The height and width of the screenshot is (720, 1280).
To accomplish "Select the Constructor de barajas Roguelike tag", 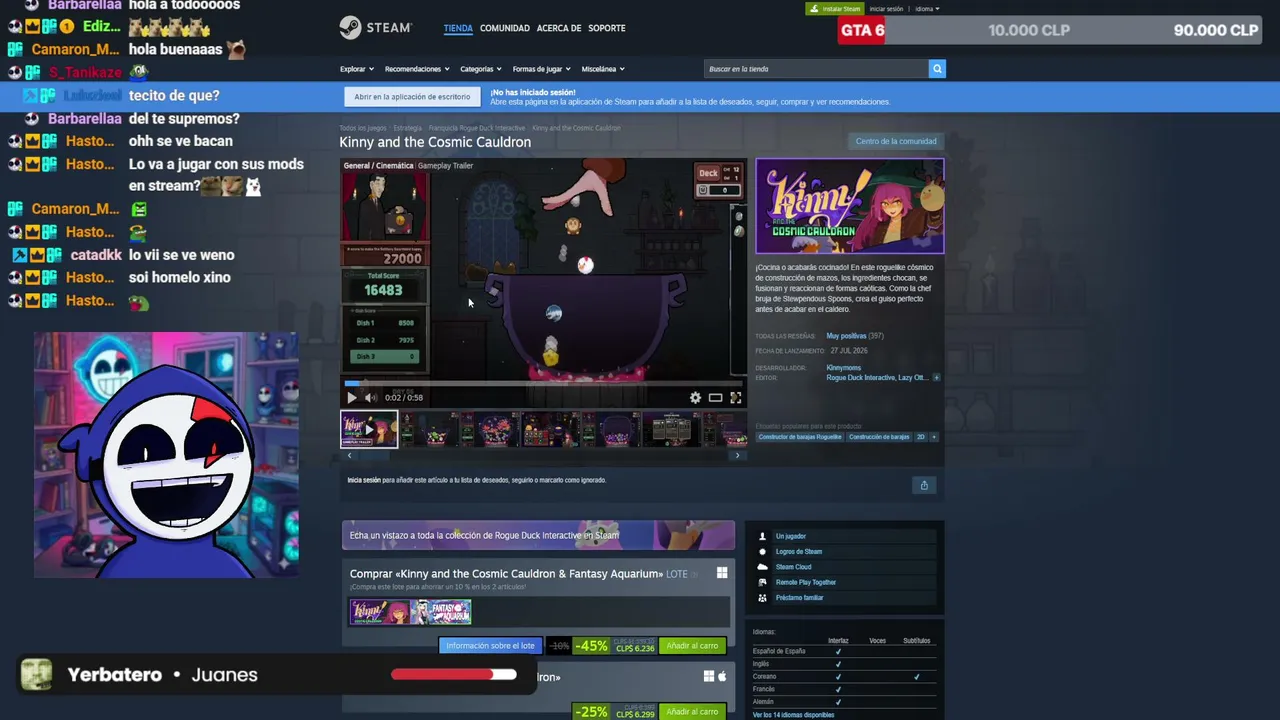I will (x=800, y=437).
